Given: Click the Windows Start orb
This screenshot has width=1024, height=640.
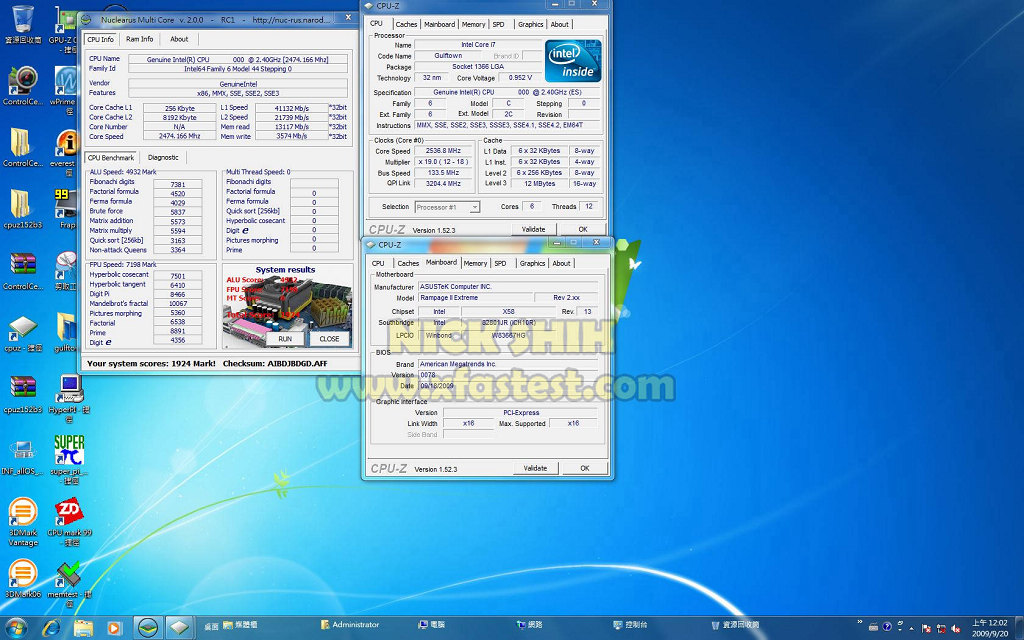Looking at the screenshot, I should 17,626.
